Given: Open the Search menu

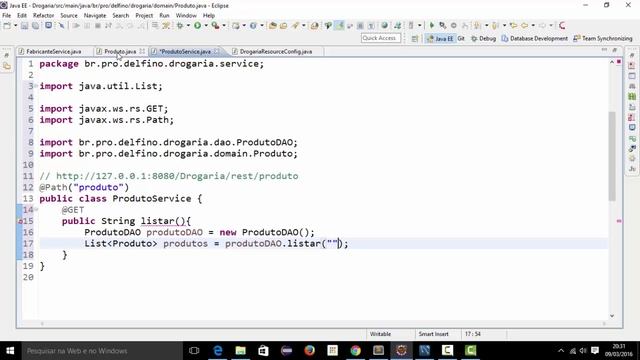Looking at the screenshot, I should click(x=120, y=16).
